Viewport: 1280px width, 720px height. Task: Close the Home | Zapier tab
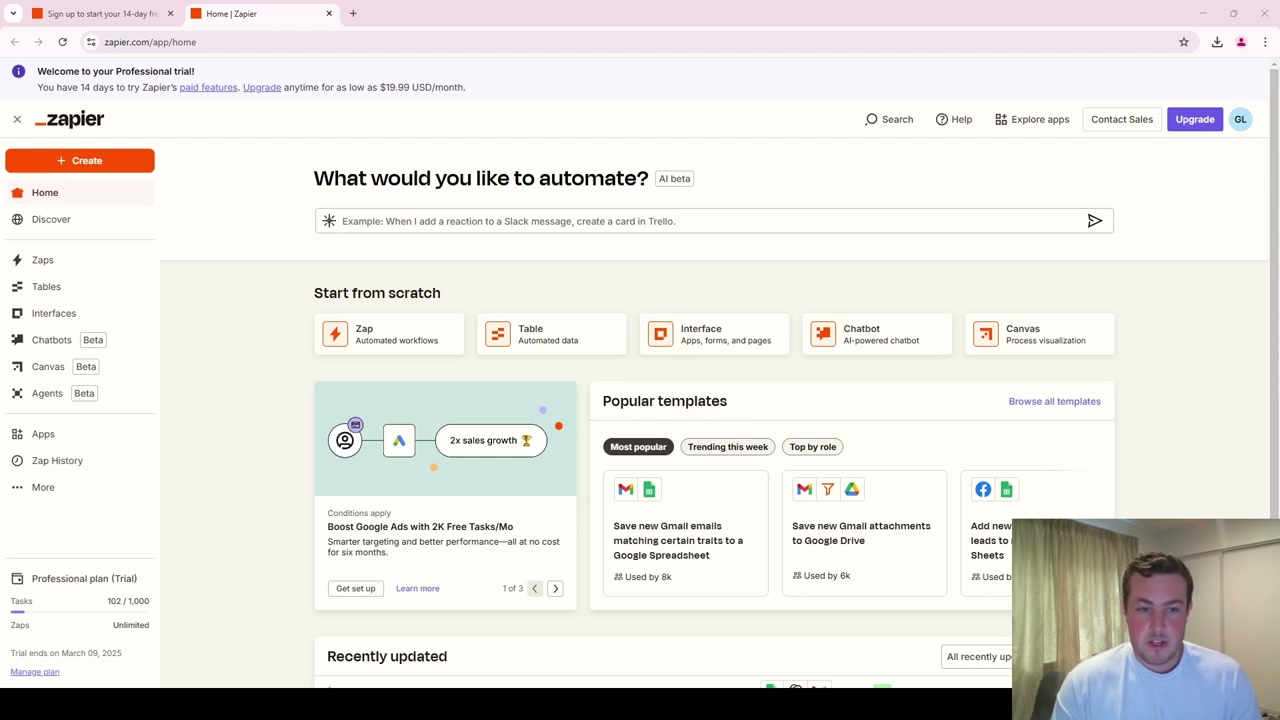click(x=329, y=14)
